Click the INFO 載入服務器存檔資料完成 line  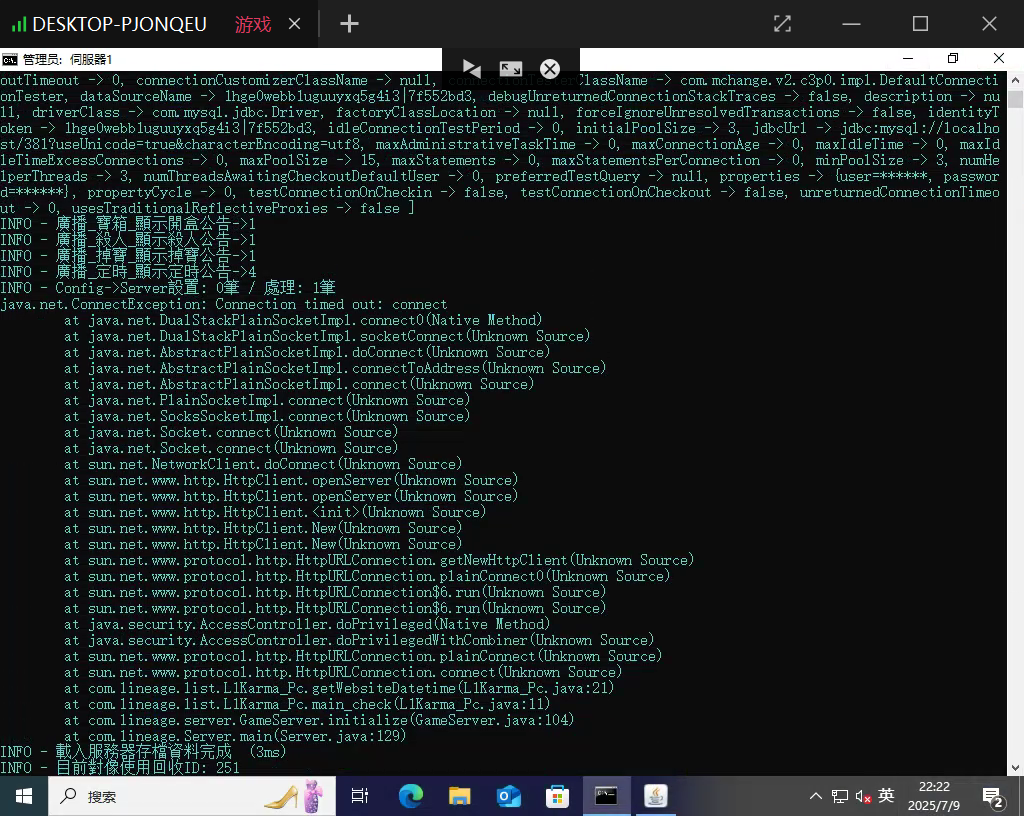click(x=144, y=752)
